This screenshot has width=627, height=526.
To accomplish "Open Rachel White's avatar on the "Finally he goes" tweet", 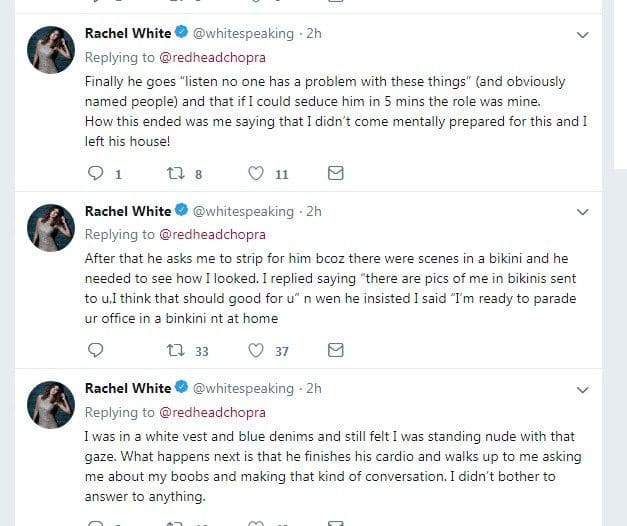I will 45,49.
